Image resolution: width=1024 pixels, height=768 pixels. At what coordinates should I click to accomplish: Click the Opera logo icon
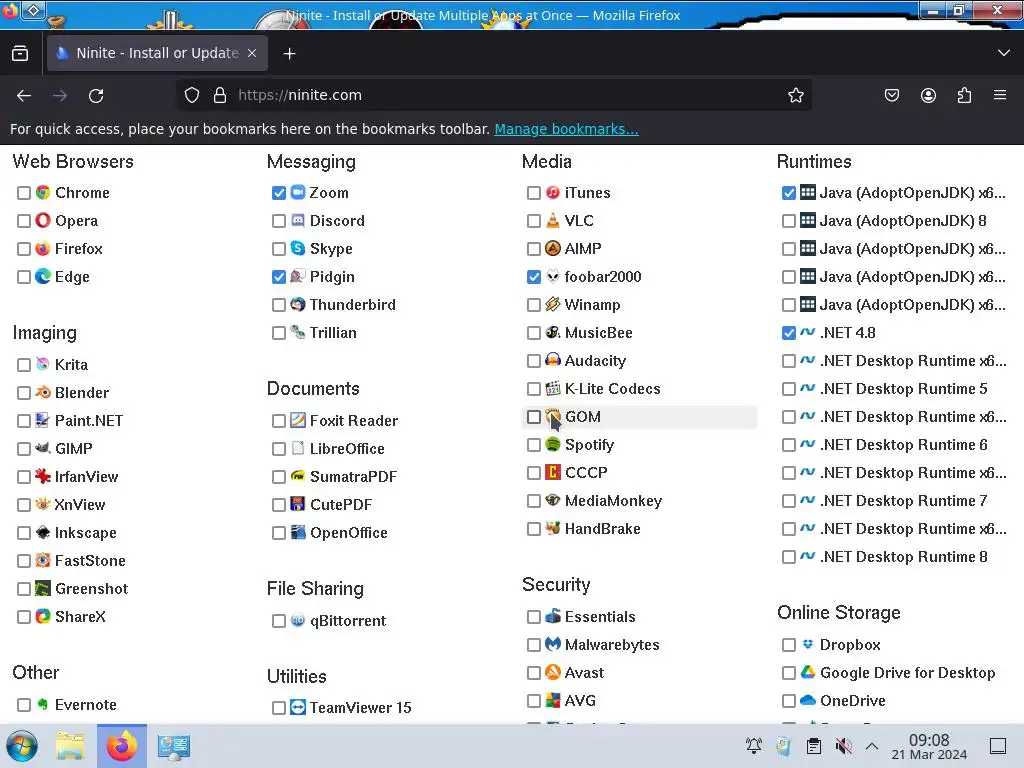click(43, 221)
